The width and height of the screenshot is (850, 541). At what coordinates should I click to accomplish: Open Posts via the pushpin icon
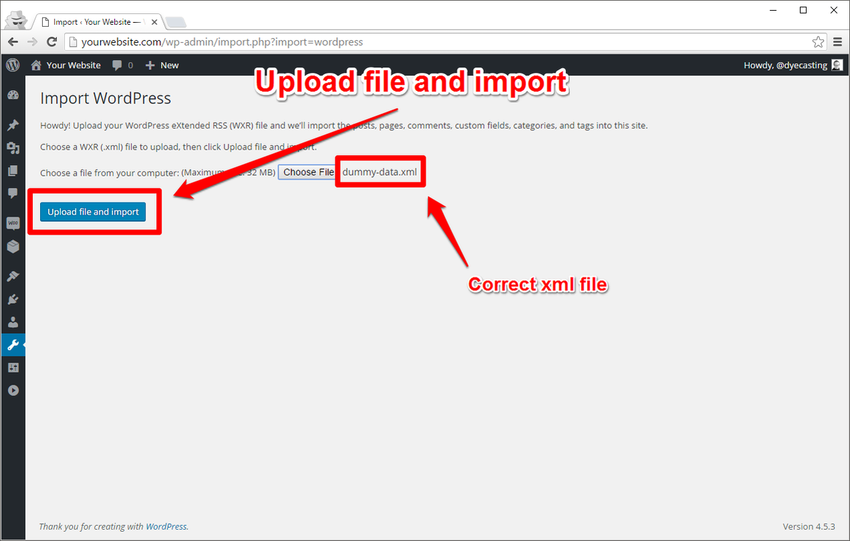tap(13, 125)
